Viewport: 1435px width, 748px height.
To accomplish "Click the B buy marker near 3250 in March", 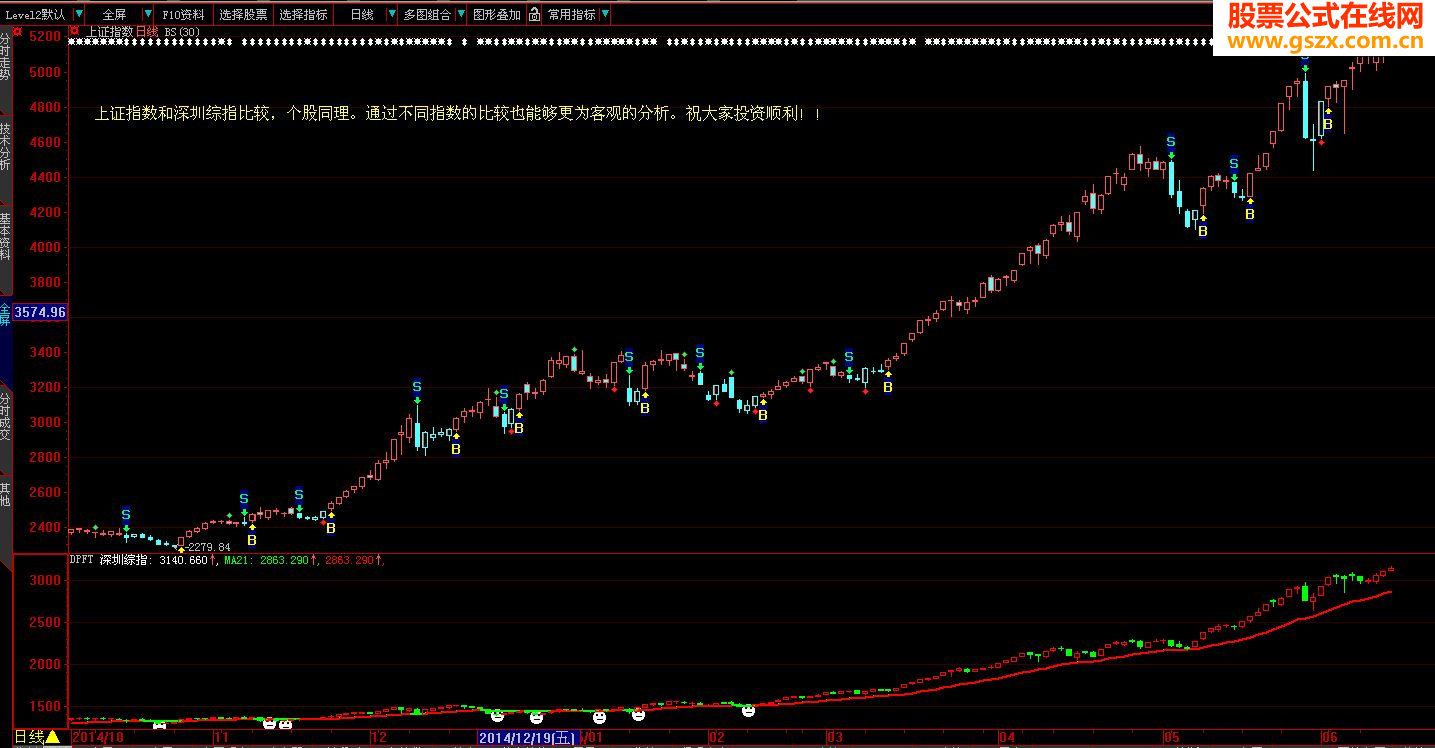I will click(888, 386).
